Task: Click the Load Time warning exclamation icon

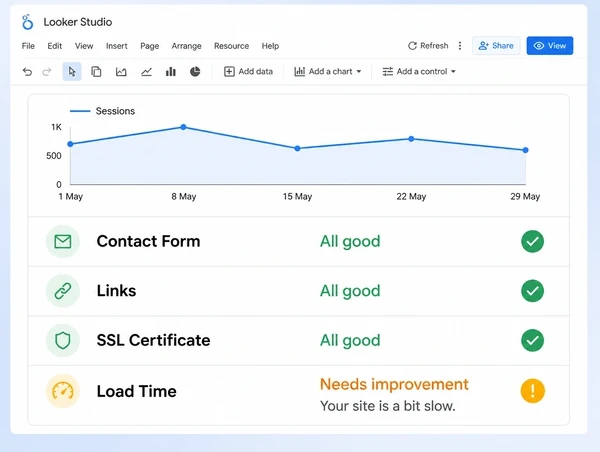Action: coord(532,391)
